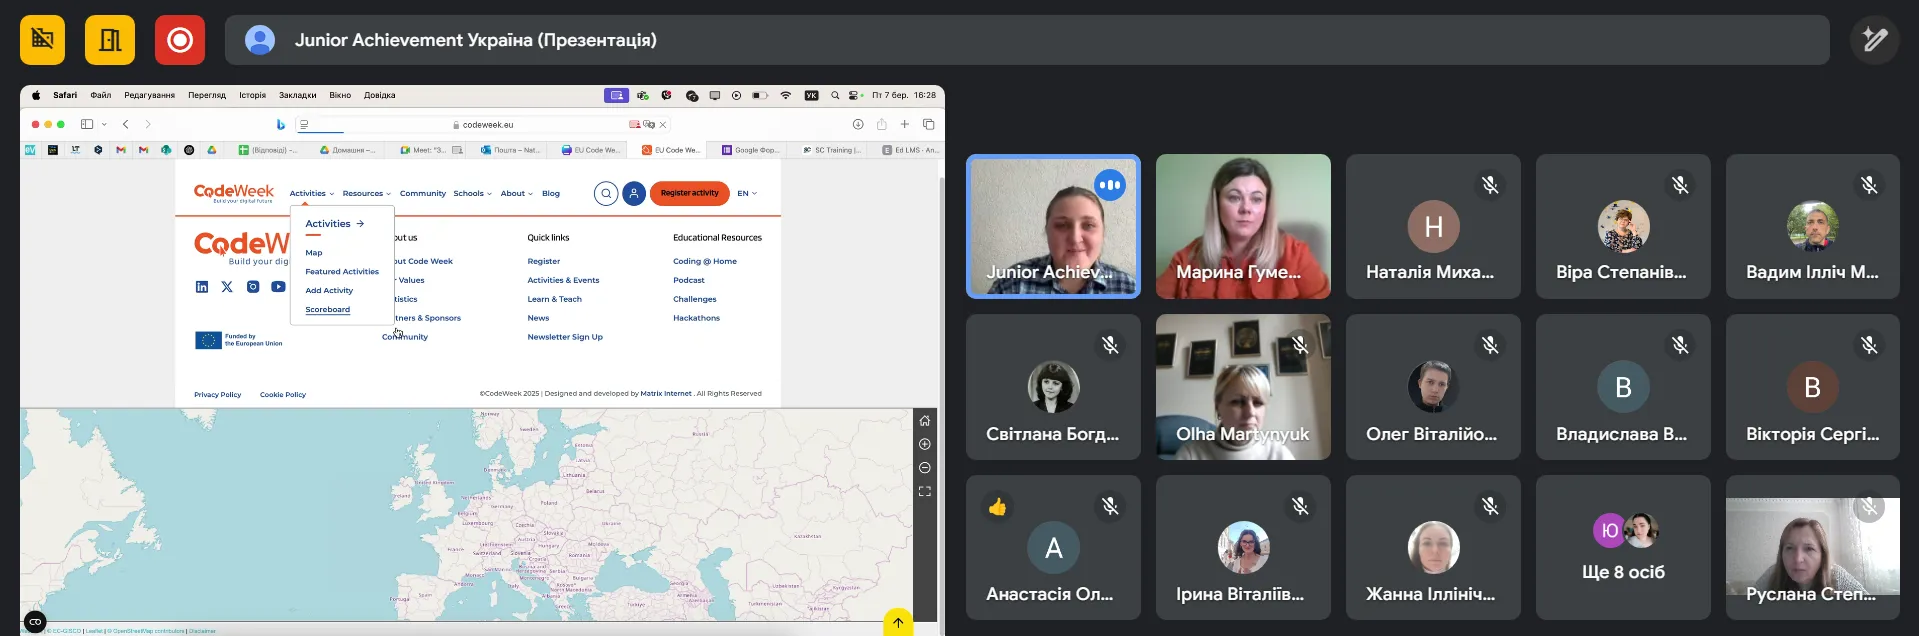The image size is (1919, 636).
Task: Click the red recording icon
Action: point(180,40)
